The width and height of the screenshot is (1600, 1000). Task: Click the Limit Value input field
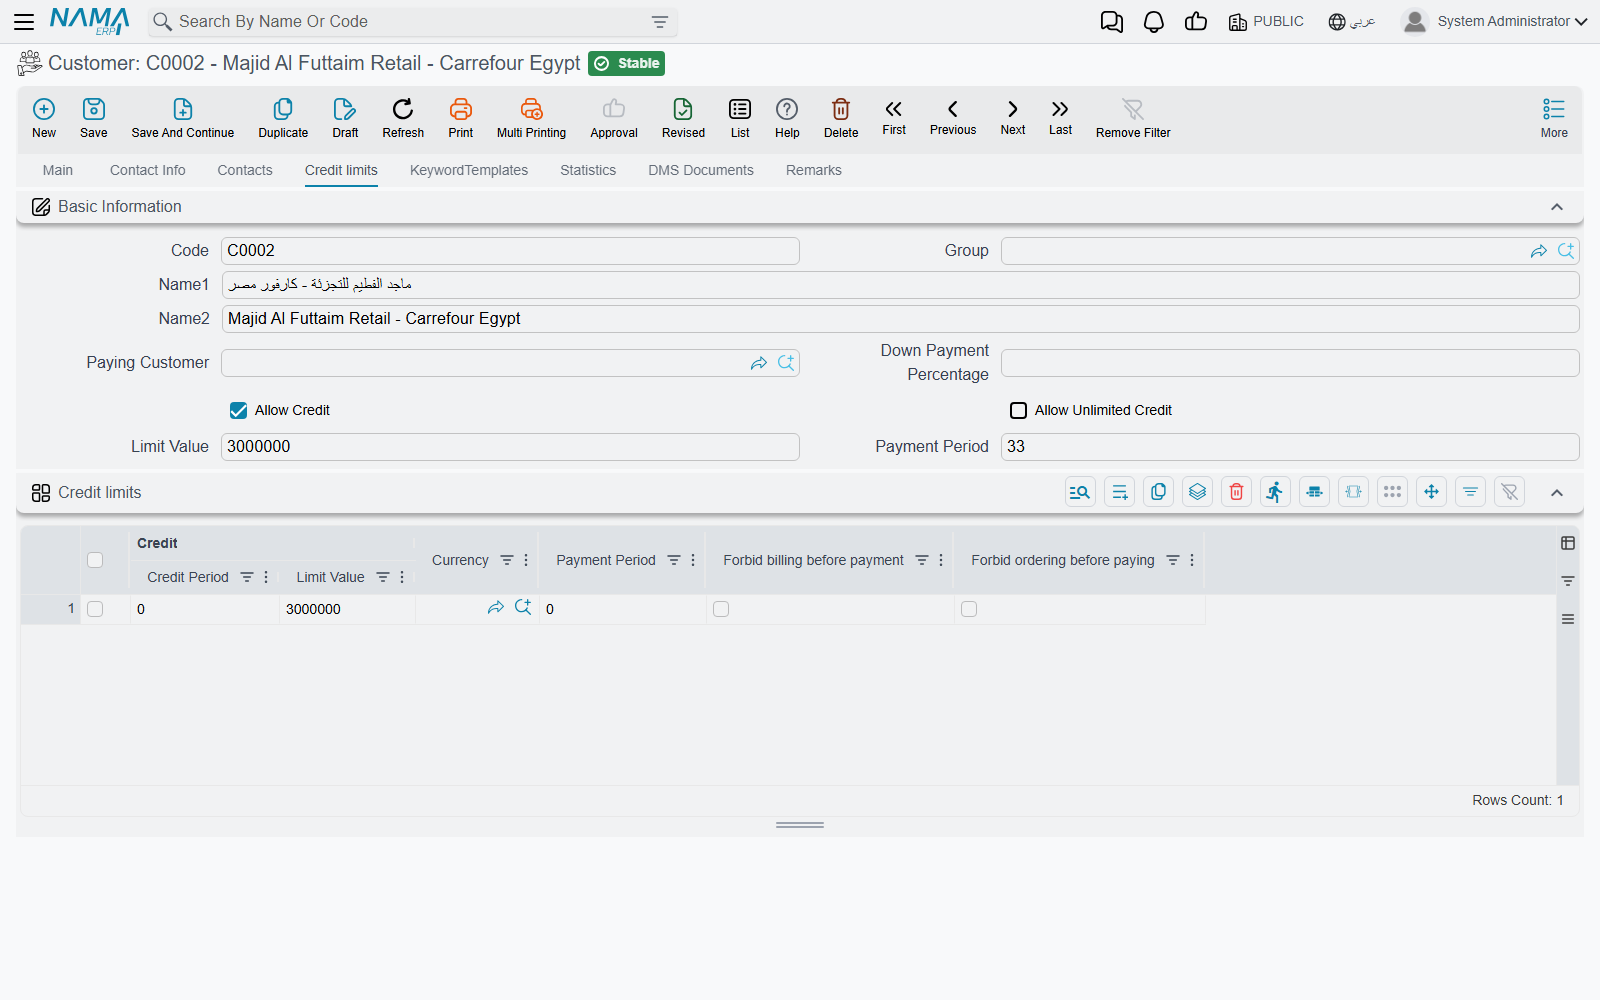click(x=510, y=447)
